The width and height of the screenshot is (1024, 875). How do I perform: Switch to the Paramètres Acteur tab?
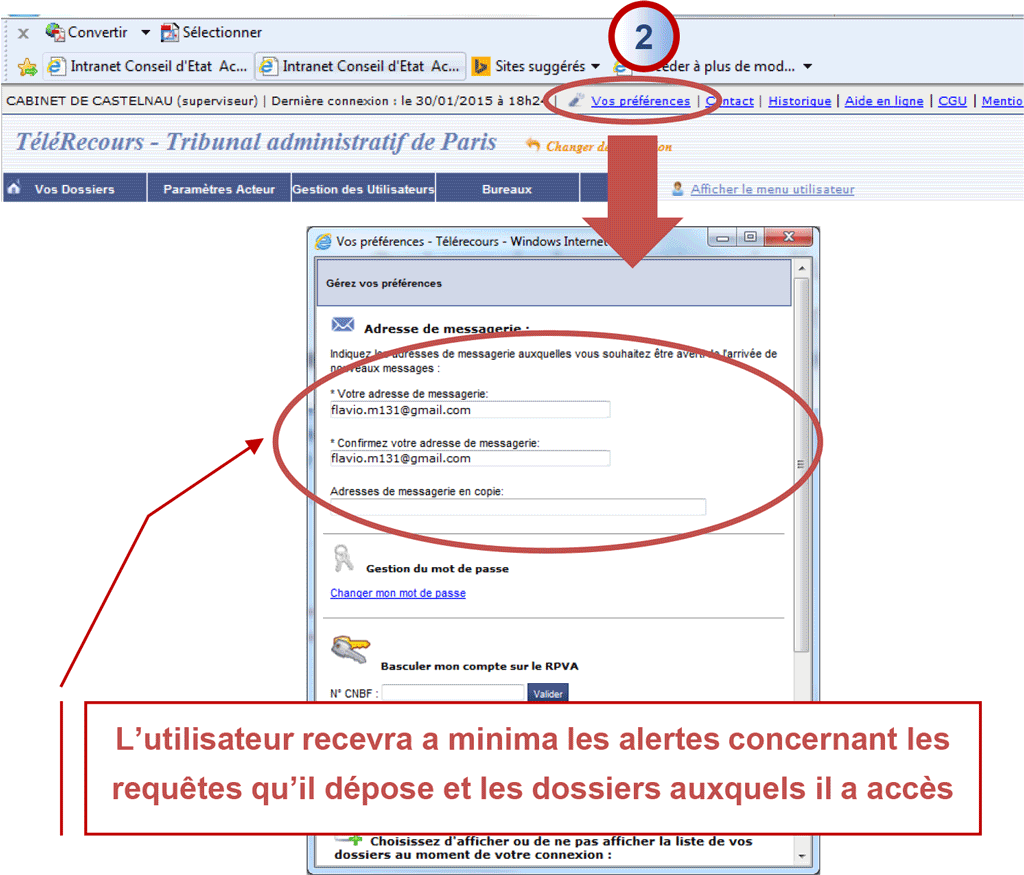coord(219,189)
